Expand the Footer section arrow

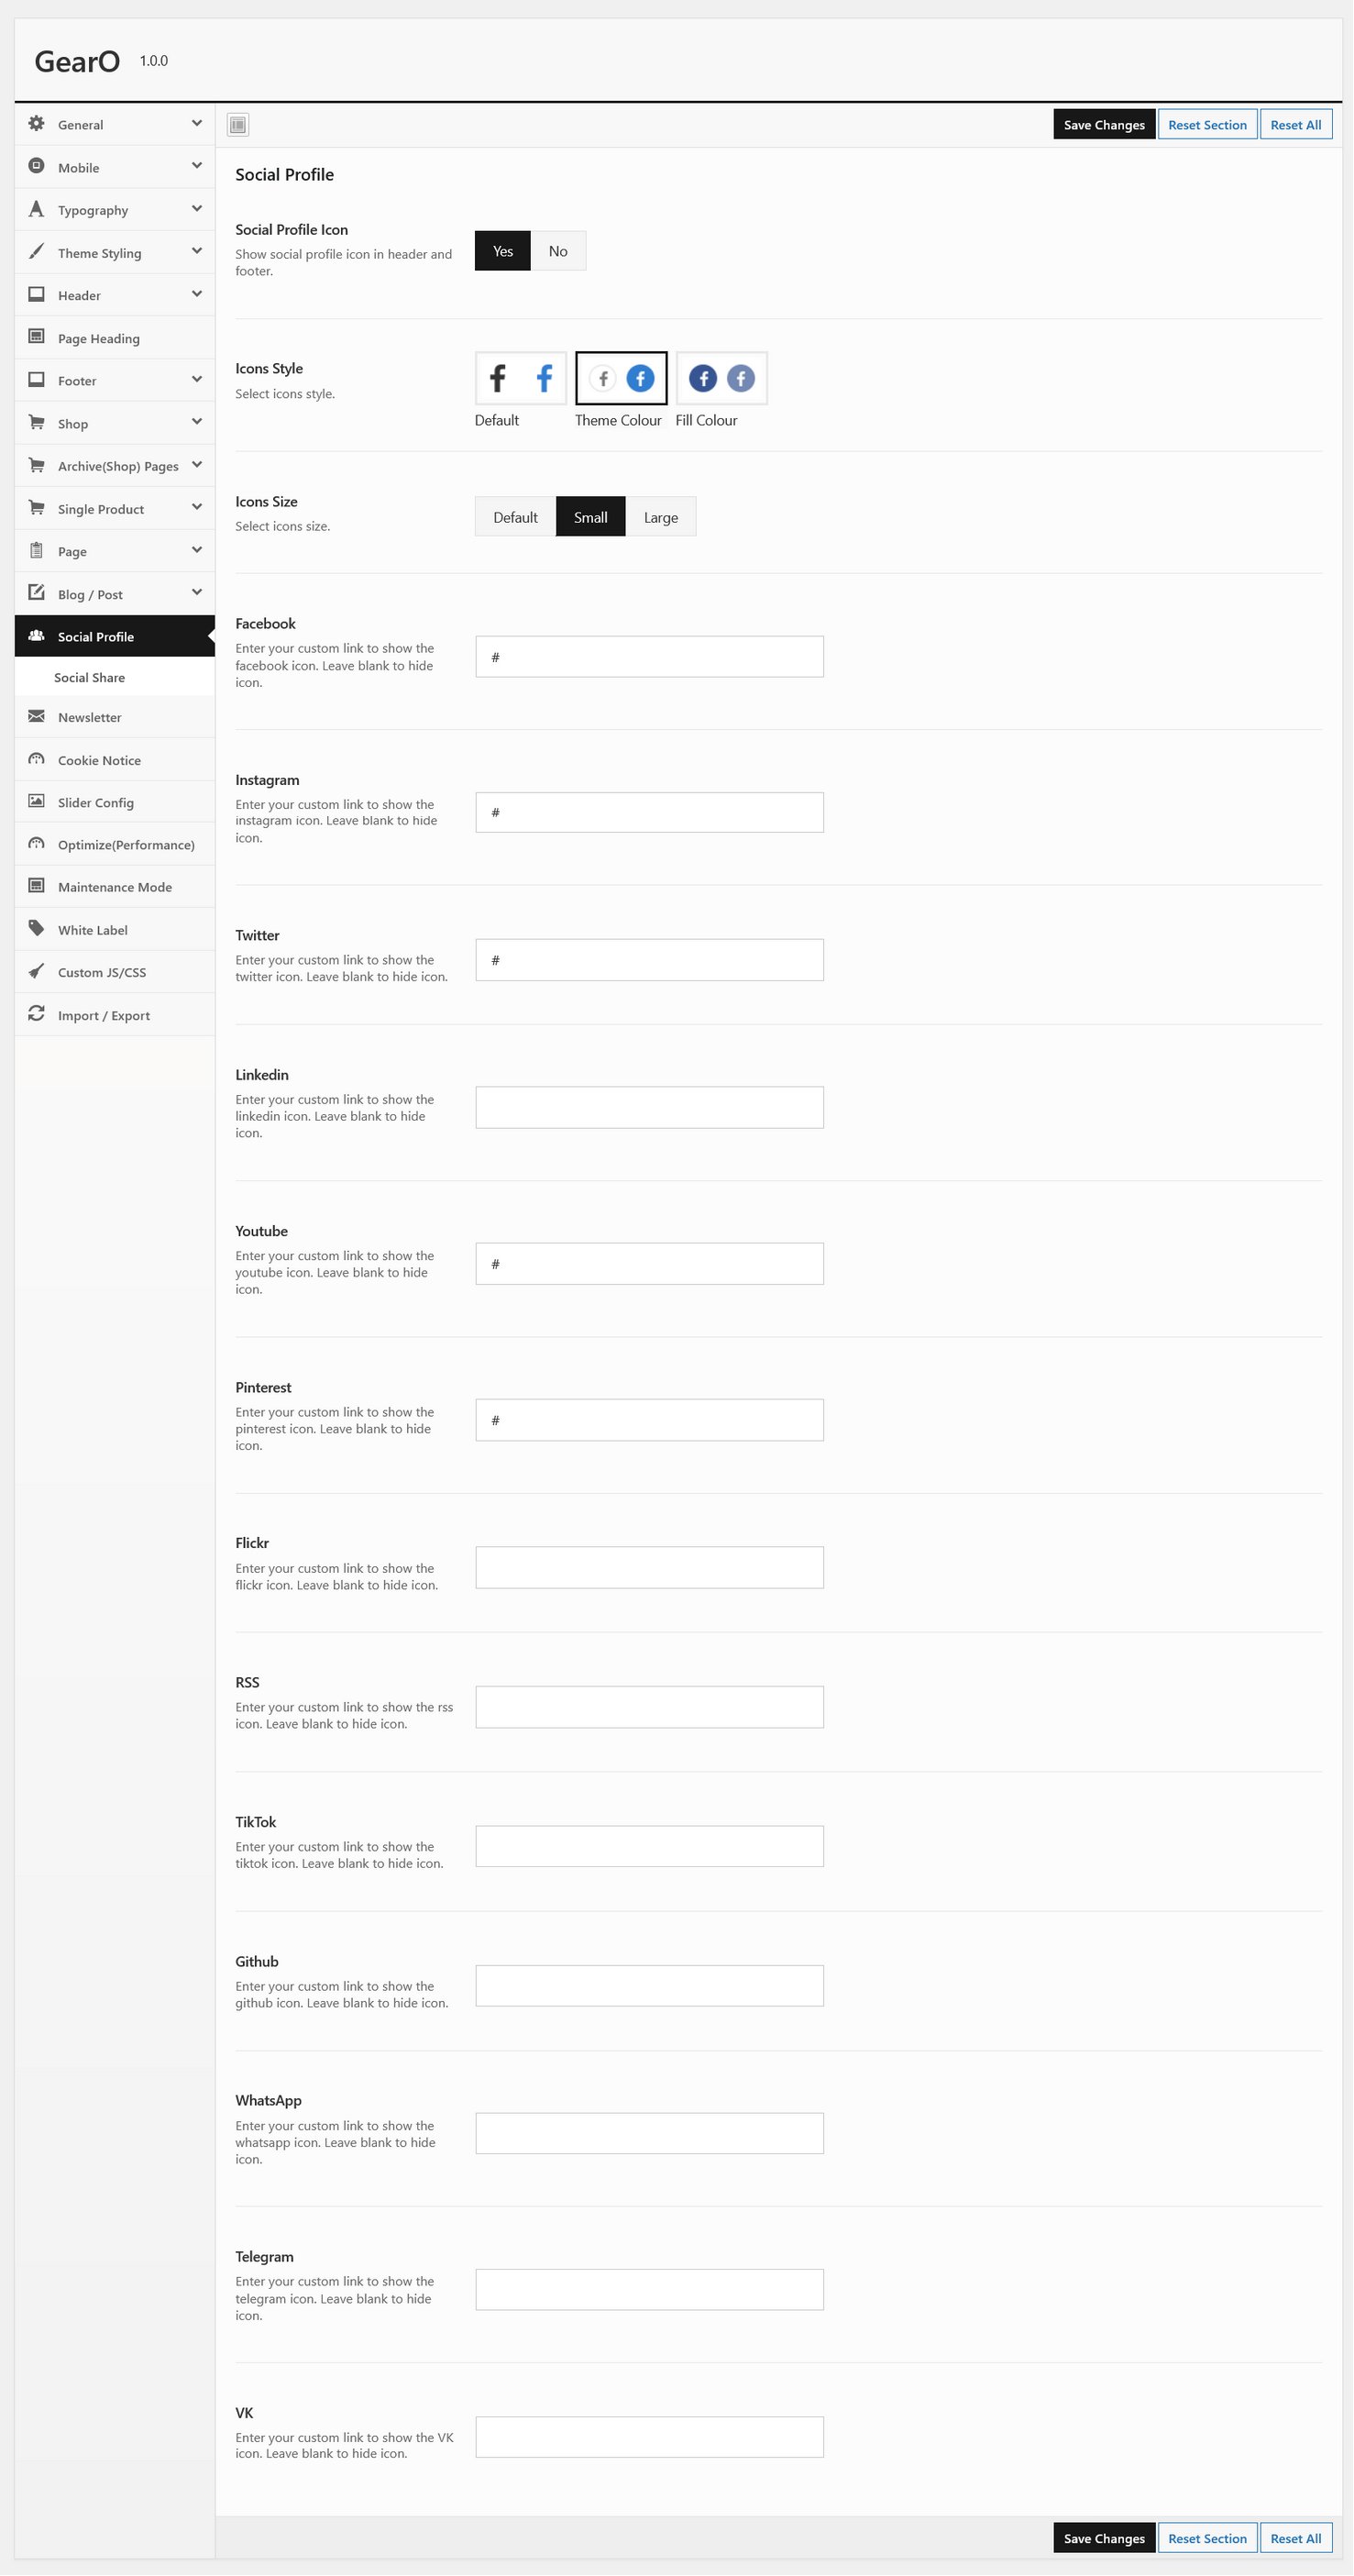point(197,379)
